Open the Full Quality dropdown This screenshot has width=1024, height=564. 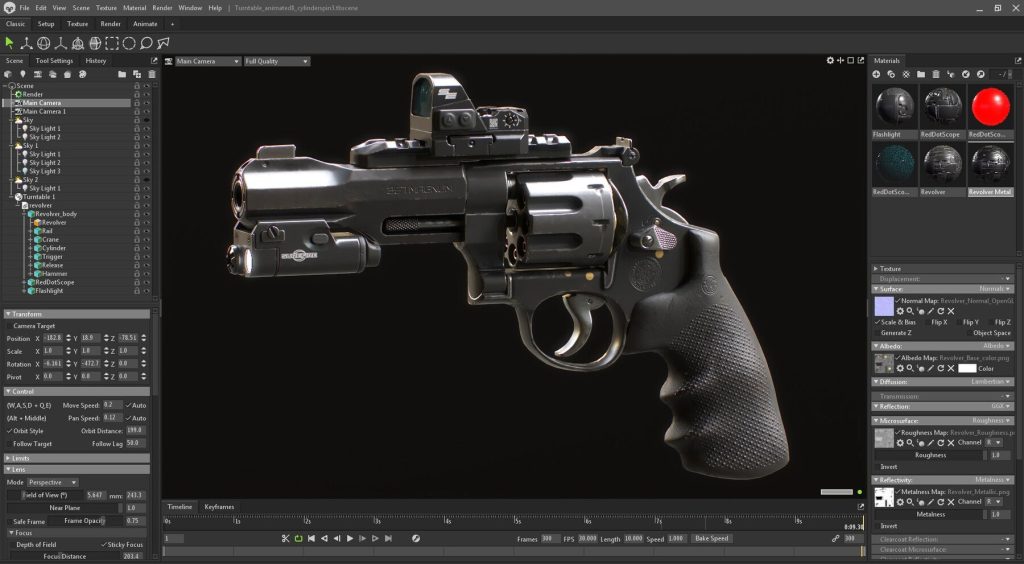(x=276, y=61)
